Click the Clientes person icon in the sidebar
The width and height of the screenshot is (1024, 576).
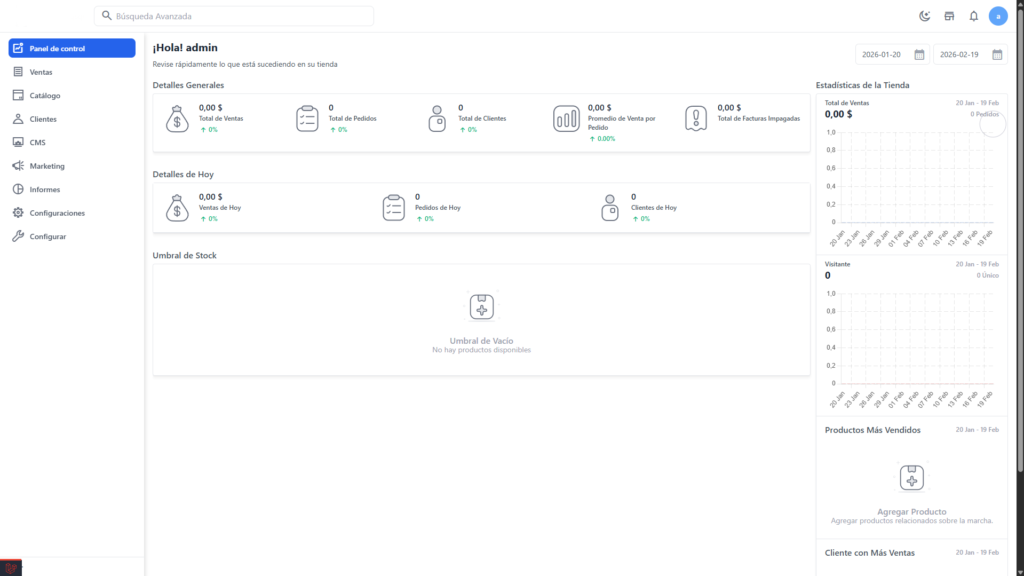18,119
